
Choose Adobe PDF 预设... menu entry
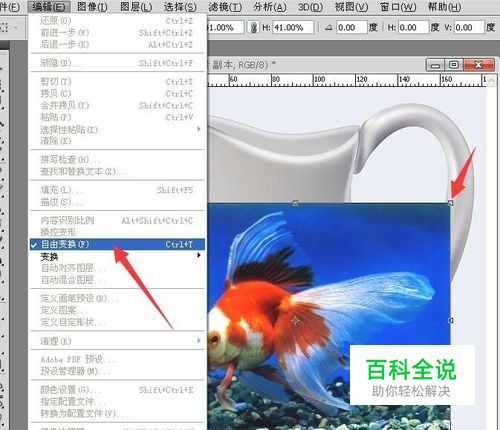(x=117, y=359)
